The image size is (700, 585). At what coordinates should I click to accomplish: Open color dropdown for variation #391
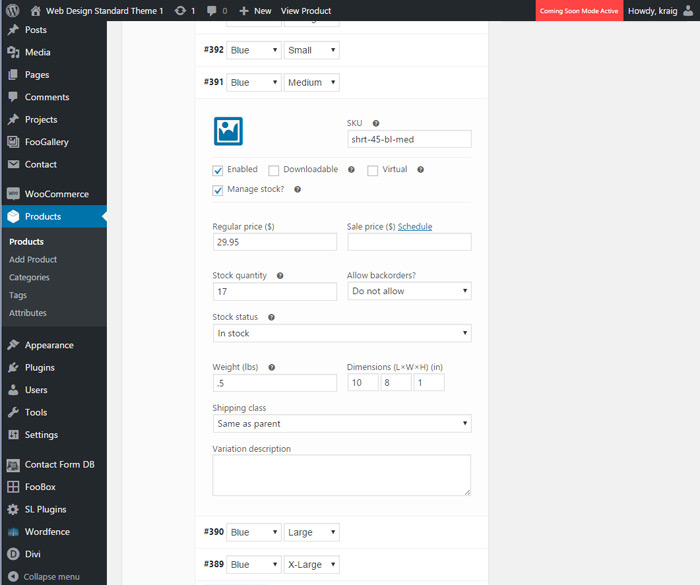click(x=254, y=82)
